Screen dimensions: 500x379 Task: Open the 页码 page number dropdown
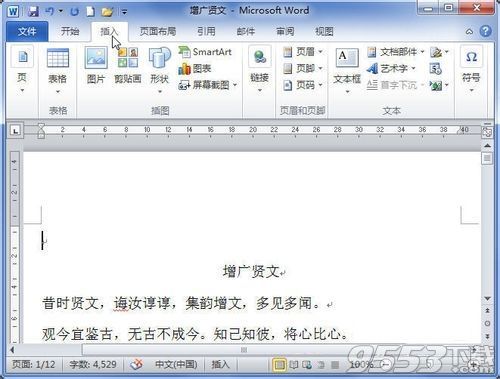tap(303, 85)
